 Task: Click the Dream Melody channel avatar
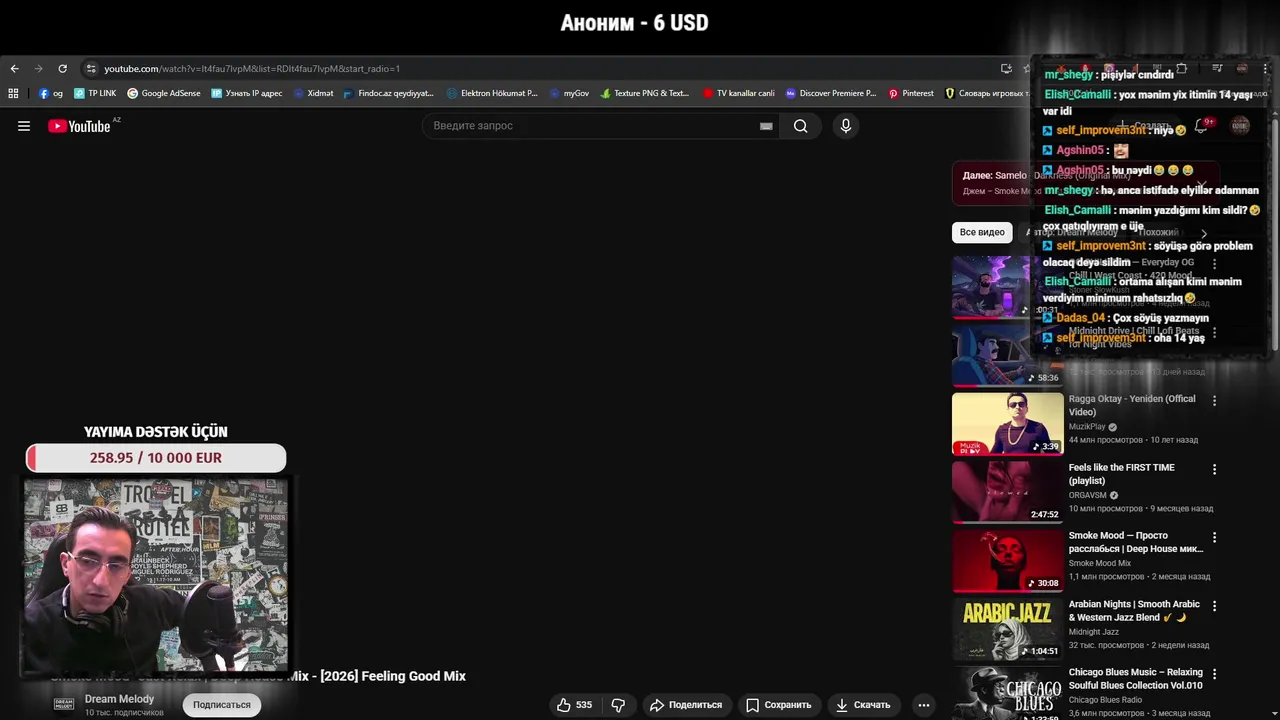64,704
